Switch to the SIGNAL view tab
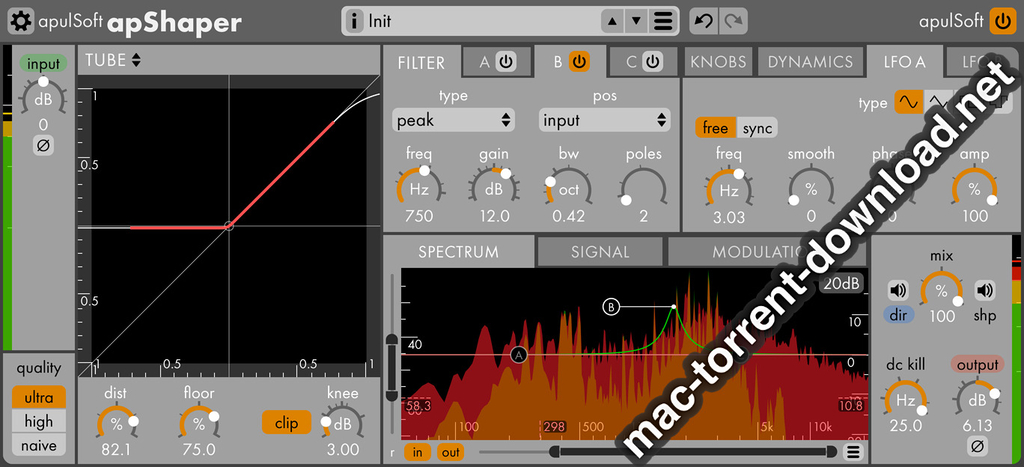This screenshot has height=467, width=1024. 600,252
